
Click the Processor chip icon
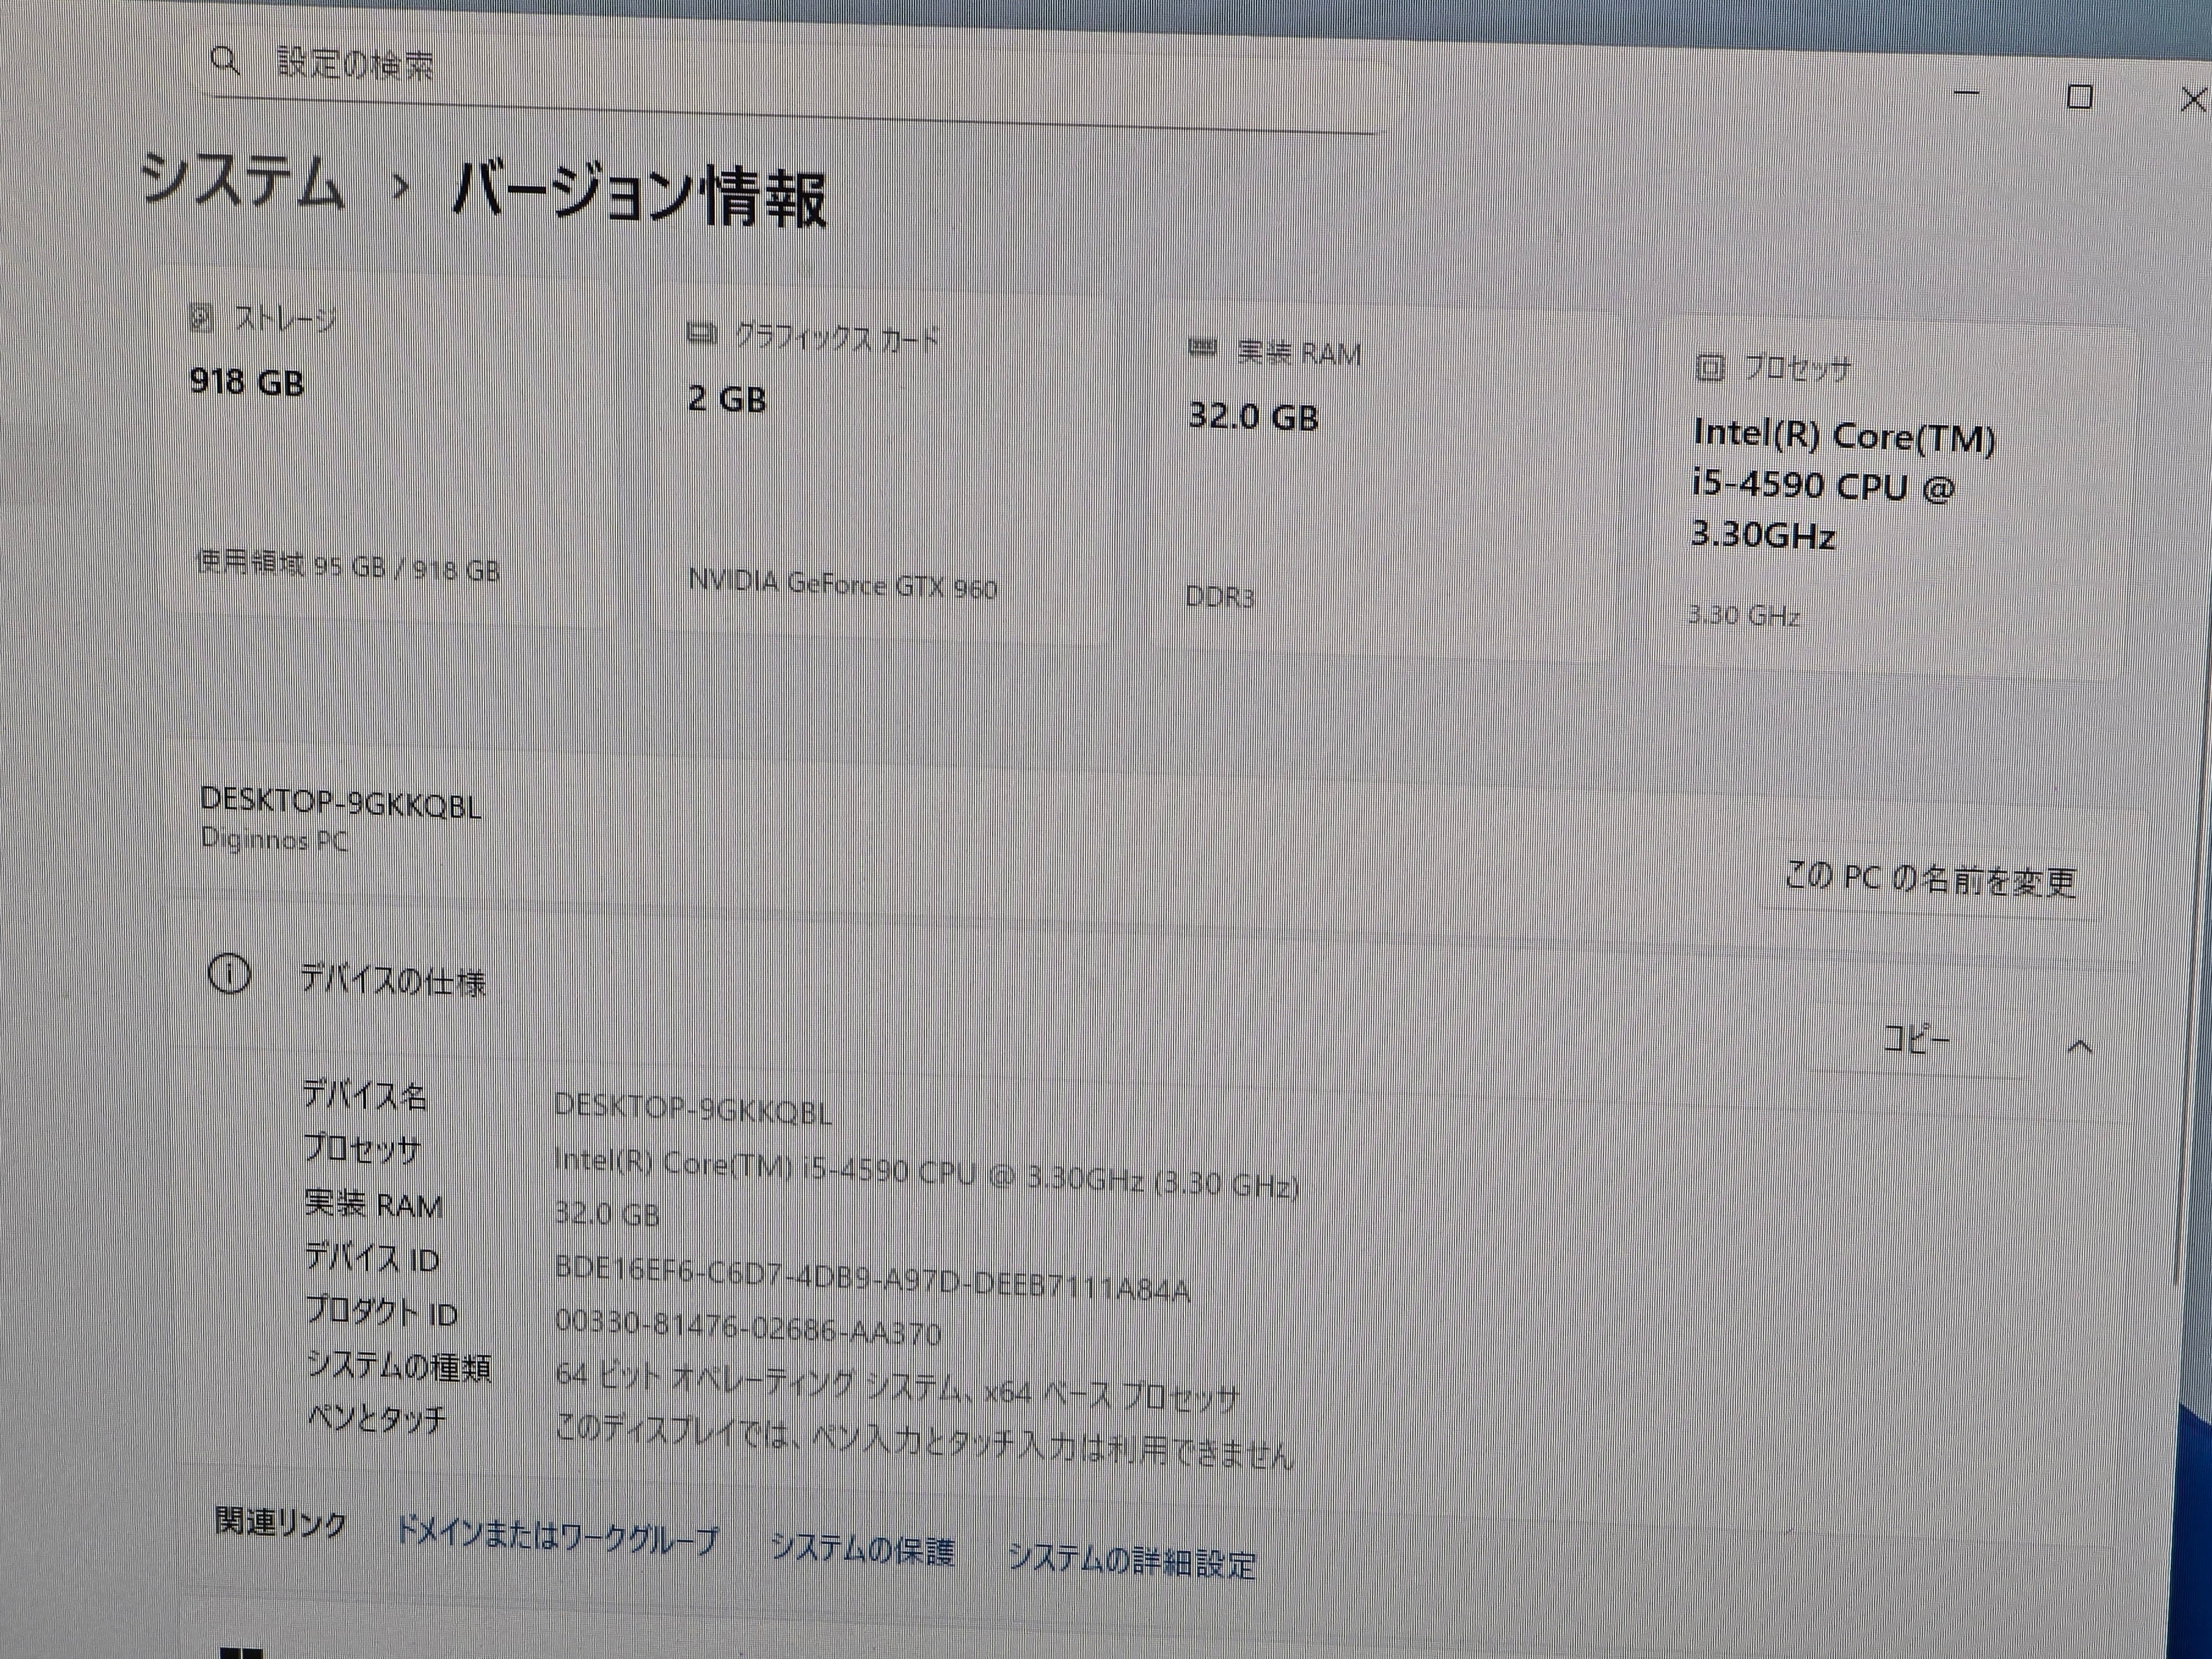pyautogui.click(x=1709, y=368)
